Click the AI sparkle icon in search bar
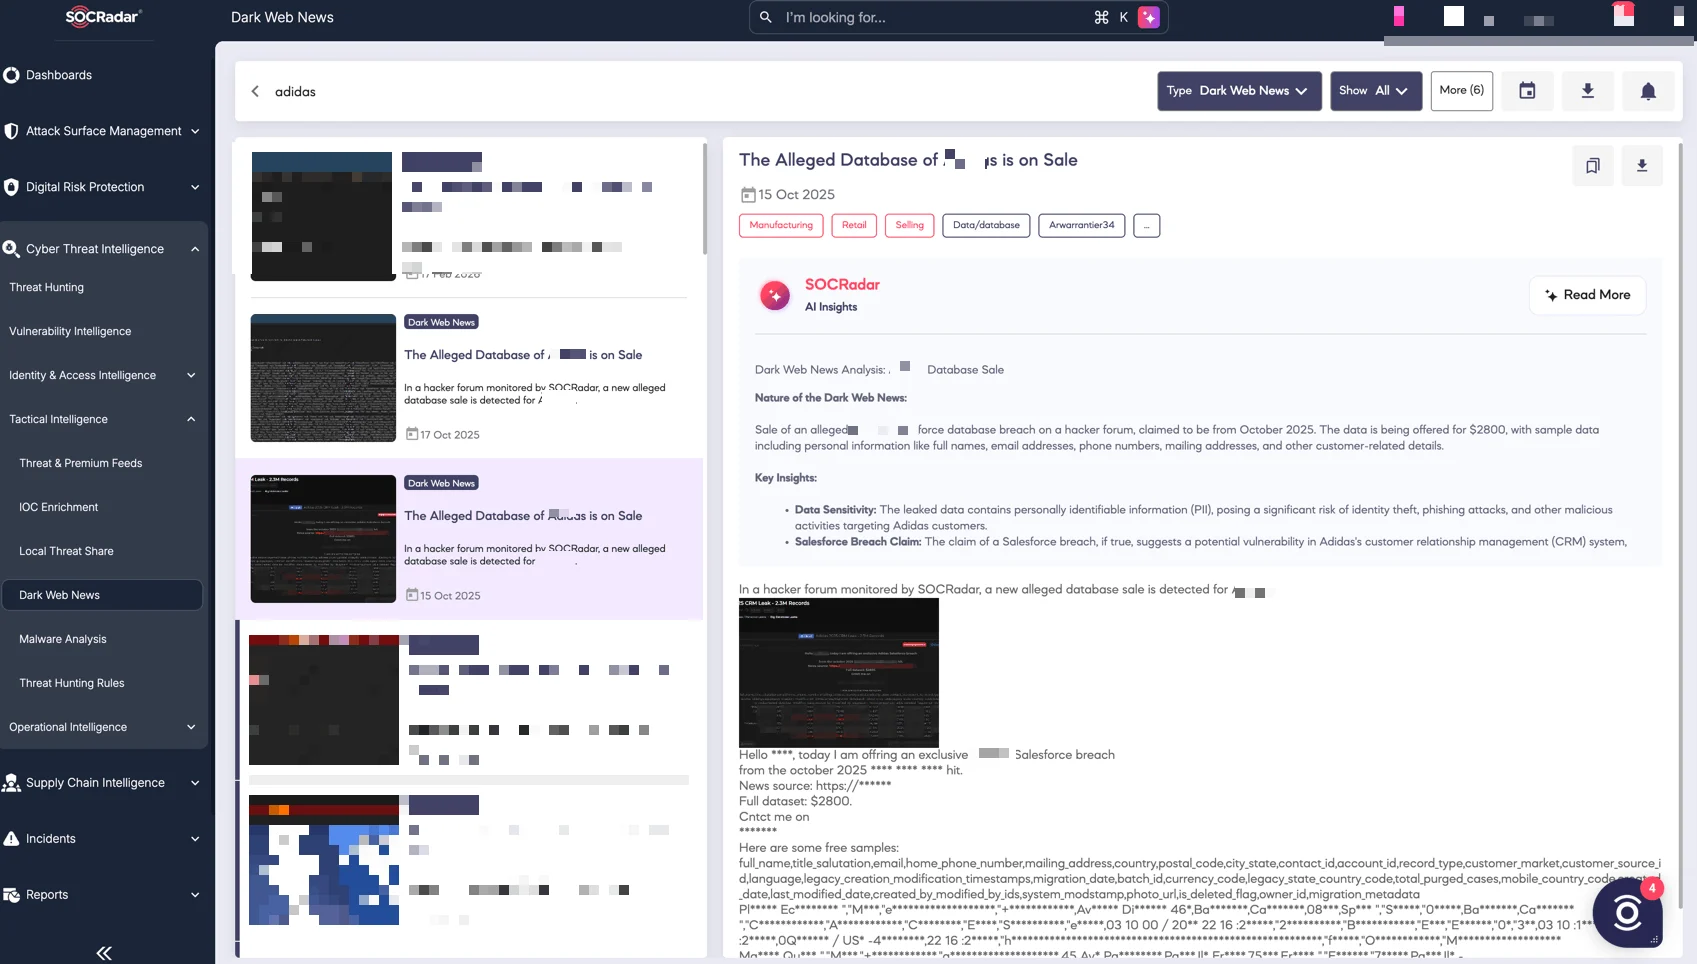Viewport: 1697px width, 964px height. pos(1149,17)
